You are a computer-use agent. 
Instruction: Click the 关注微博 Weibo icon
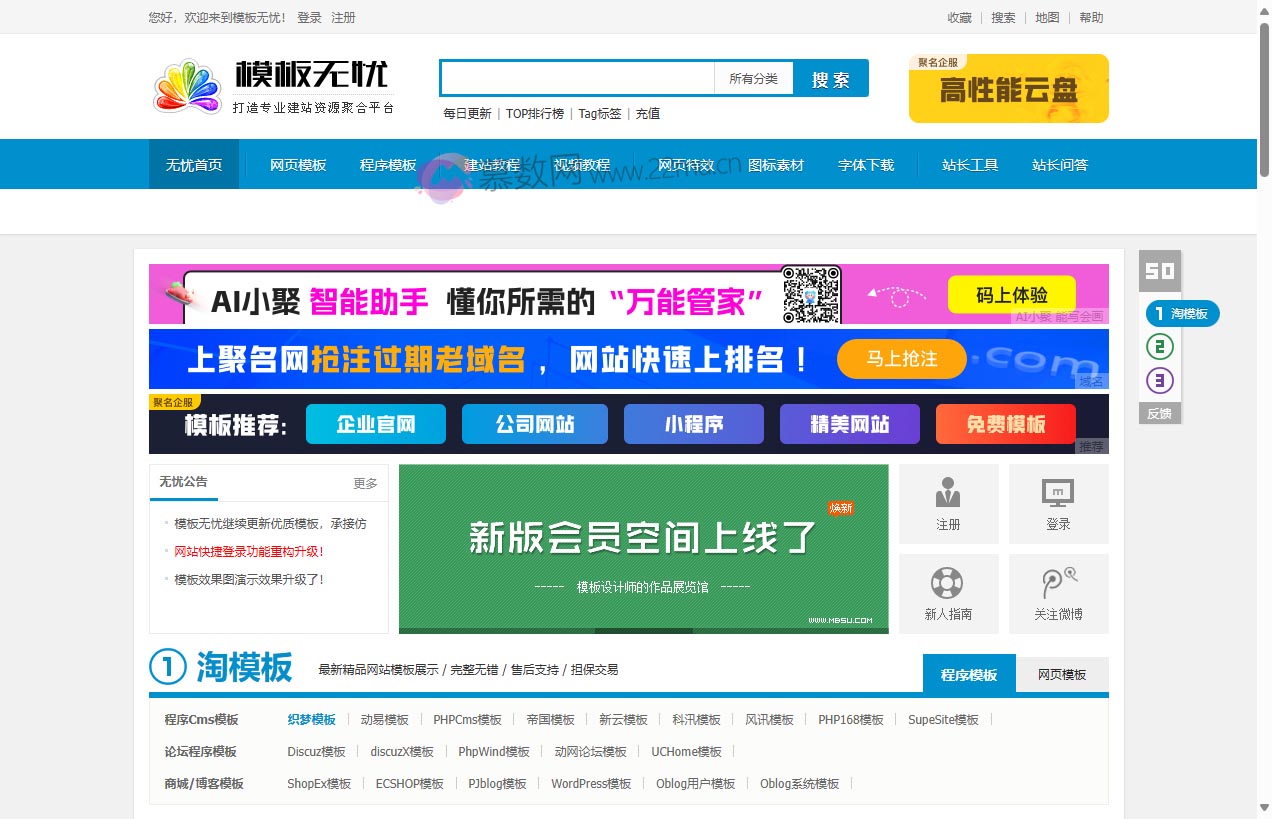pyautogui.click(x=1058, y=593)
